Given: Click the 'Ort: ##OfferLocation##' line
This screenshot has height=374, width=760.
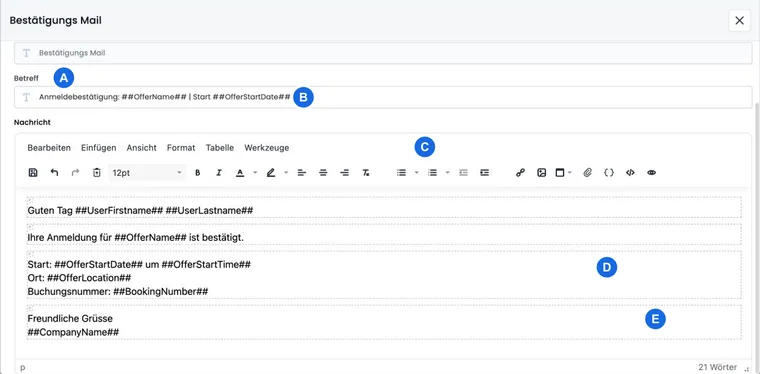Looking at the screenshot, I should point(79,278).
